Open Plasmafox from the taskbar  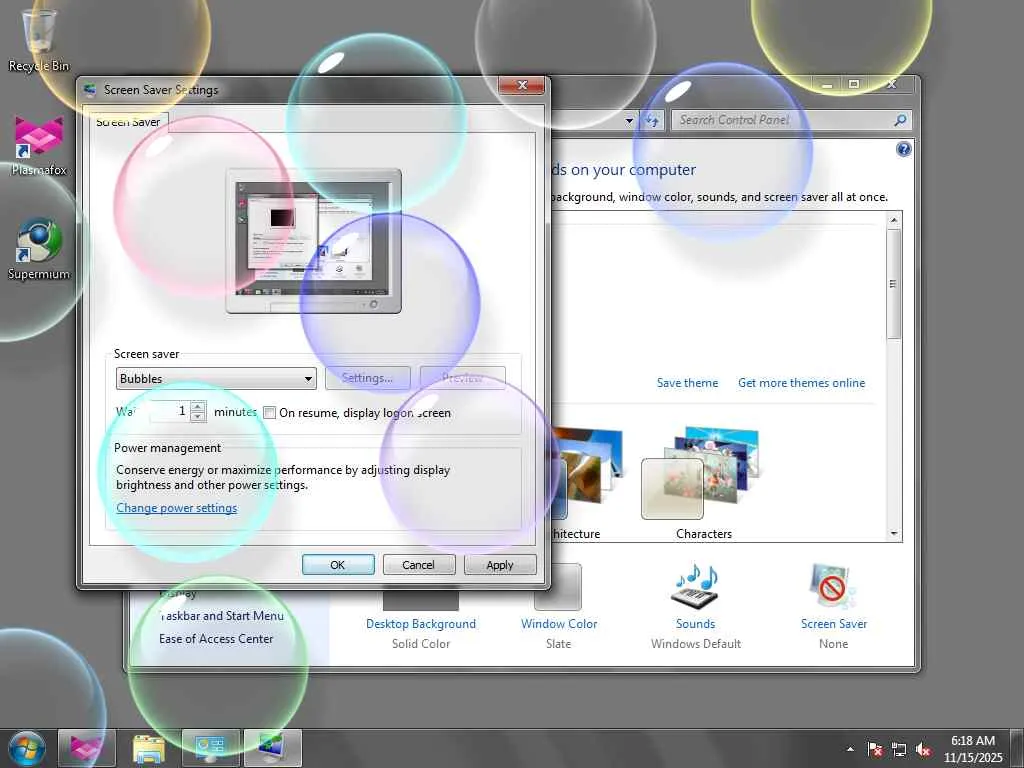(86, 748)
